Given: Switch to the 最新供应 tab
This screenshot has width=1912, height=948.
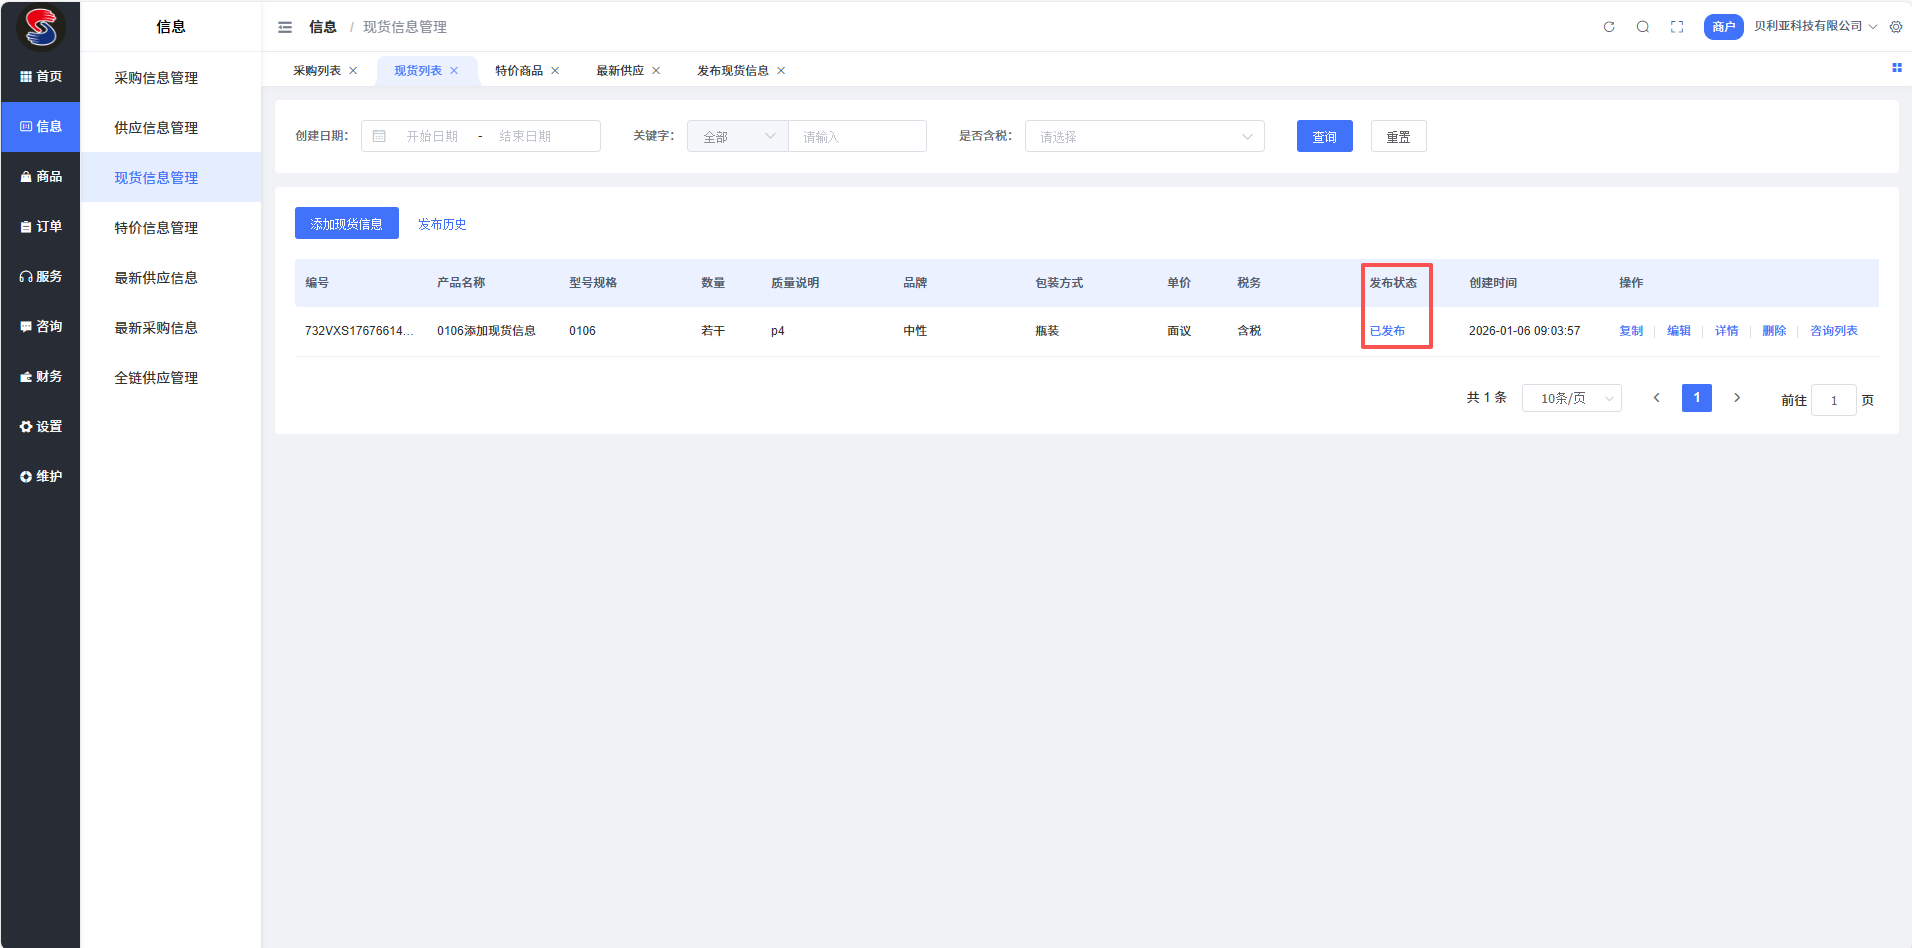Looking at the screenshot, I should [620, 71].
